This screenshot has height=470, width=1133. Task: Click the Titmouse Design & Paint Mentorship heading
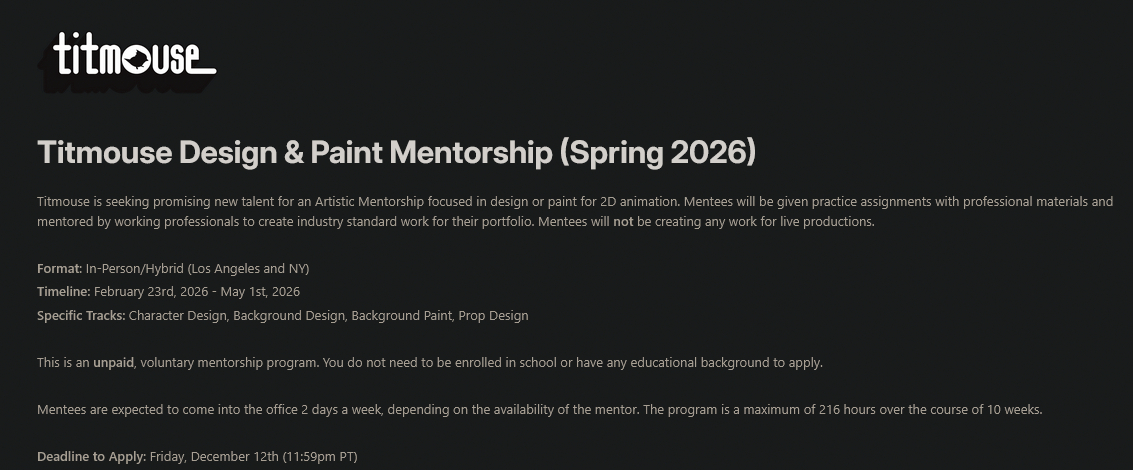point(396,153)
